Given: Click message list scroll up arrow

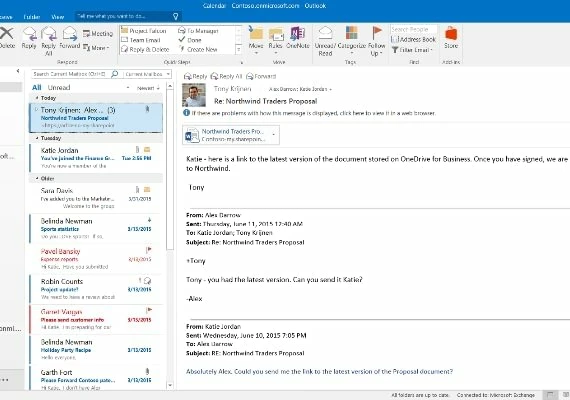Looking at the screenshot, I should click(x=170, y=86).
